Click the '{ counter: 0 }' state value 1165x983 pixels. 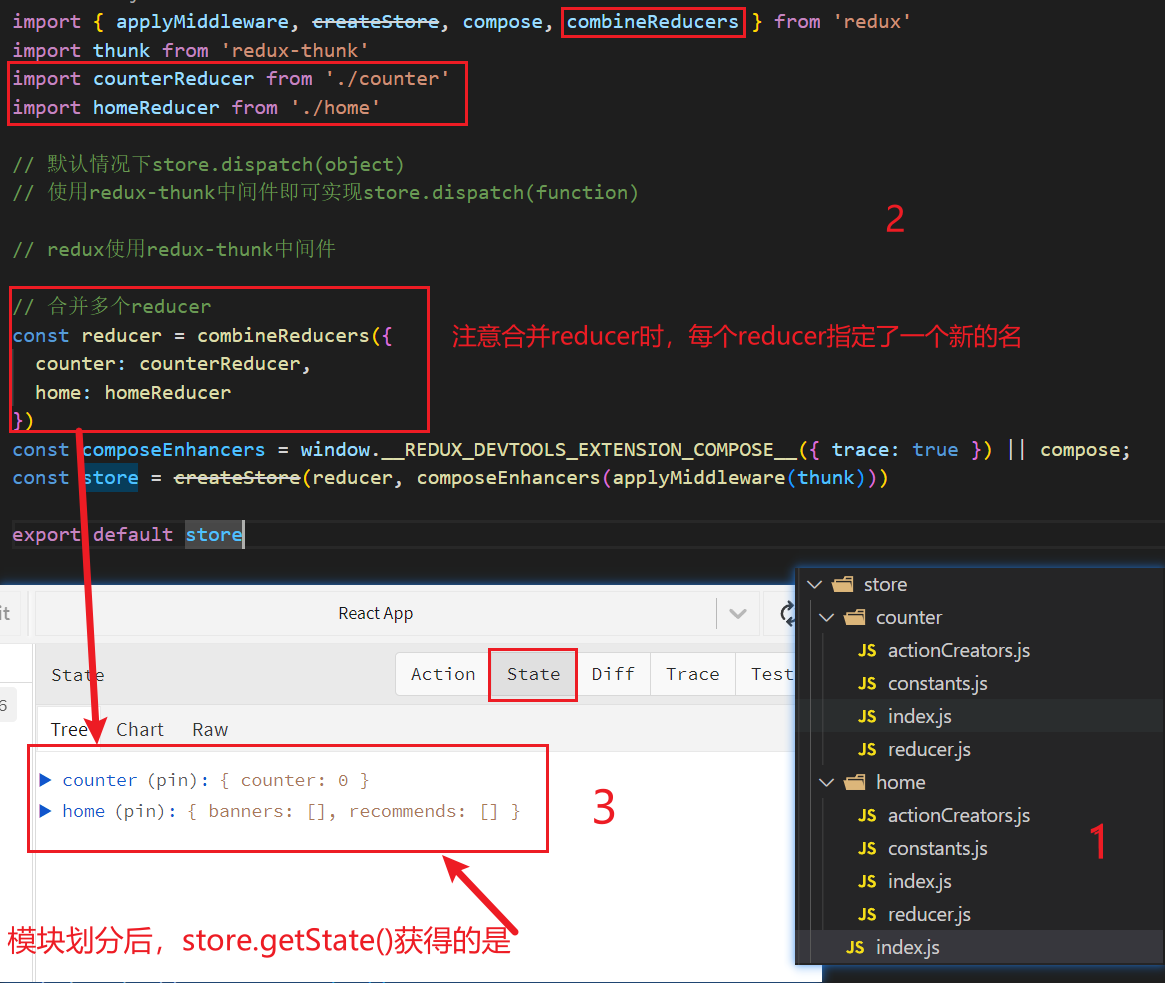click(294, 780)
